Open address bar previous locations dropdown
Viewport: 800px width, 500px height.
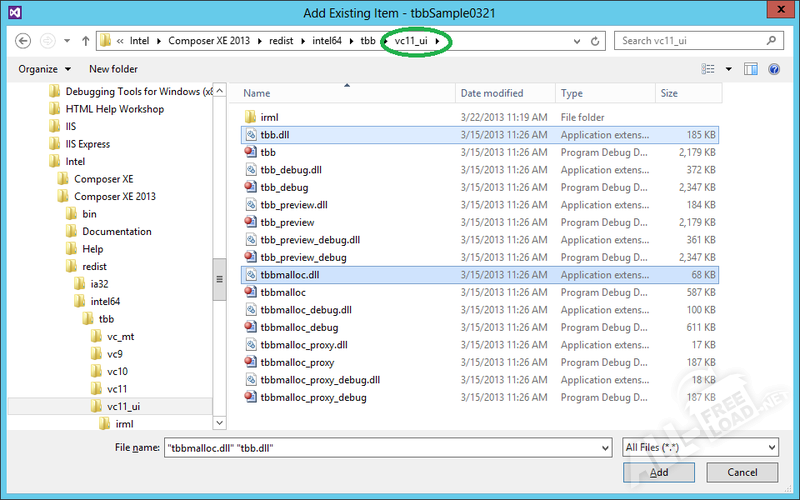point(575,41)
